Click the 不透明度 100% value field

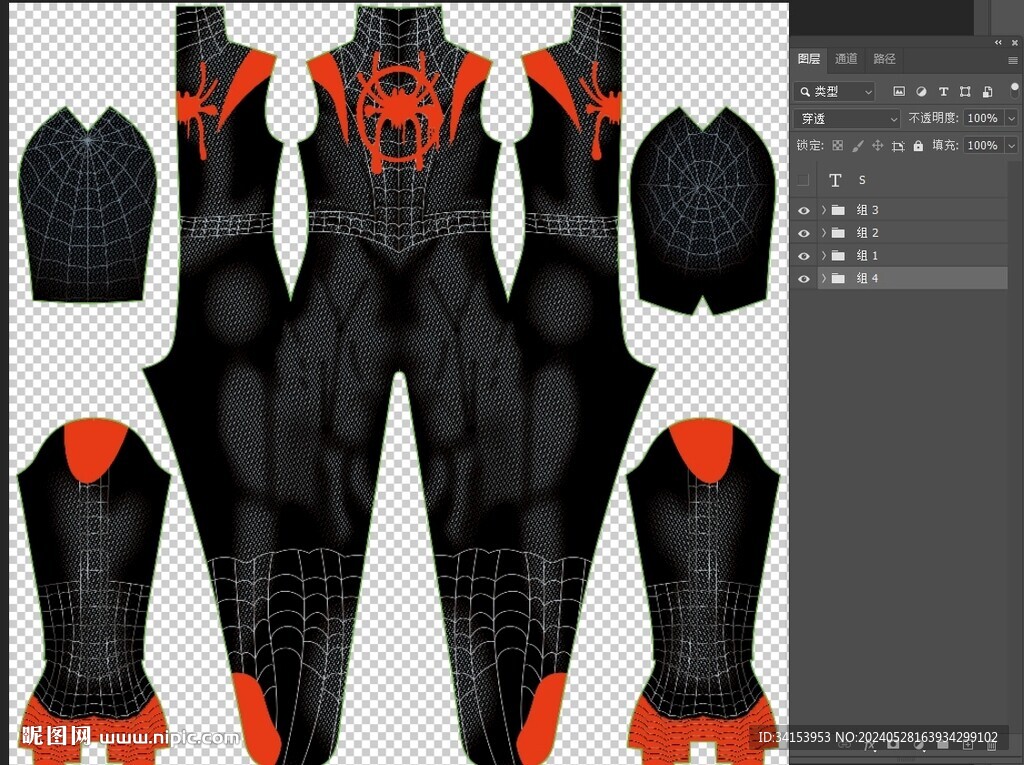(x=985, y=118)
